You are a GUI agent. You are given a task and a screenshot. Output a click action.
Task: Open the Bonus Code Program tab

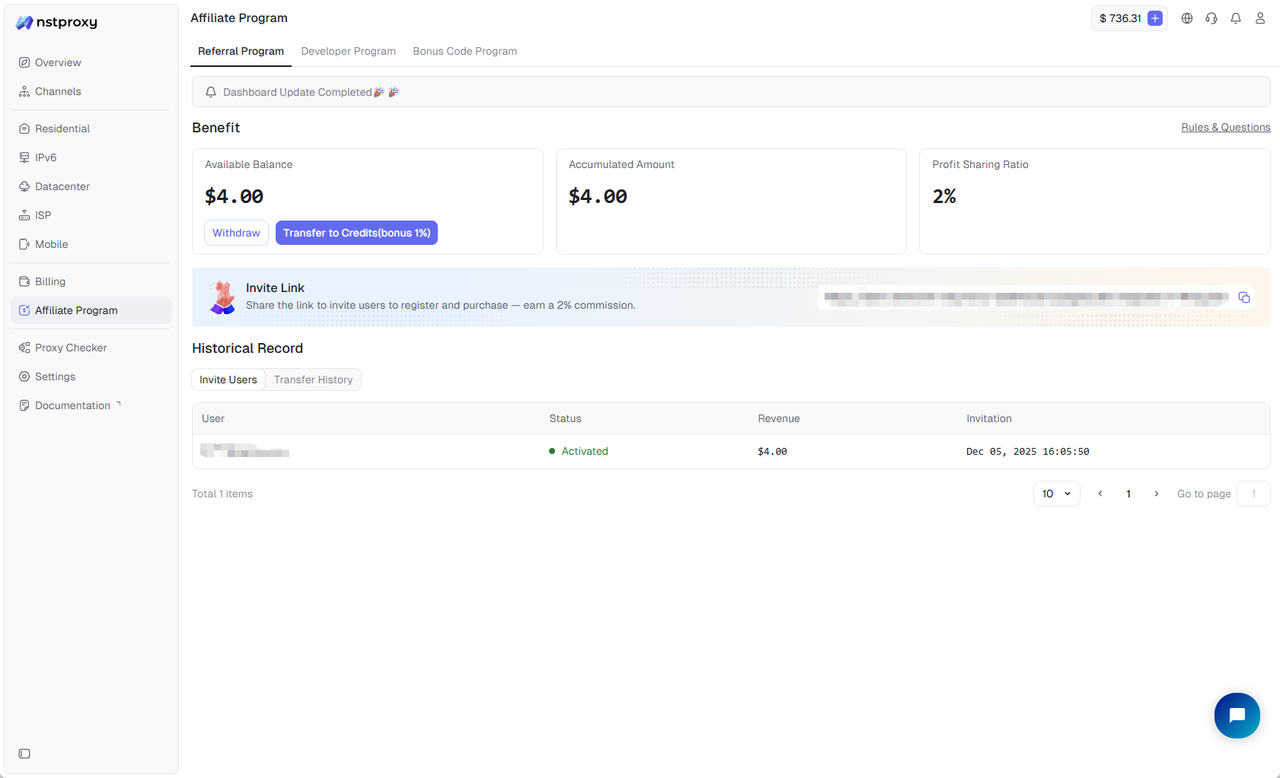(464, 50)
